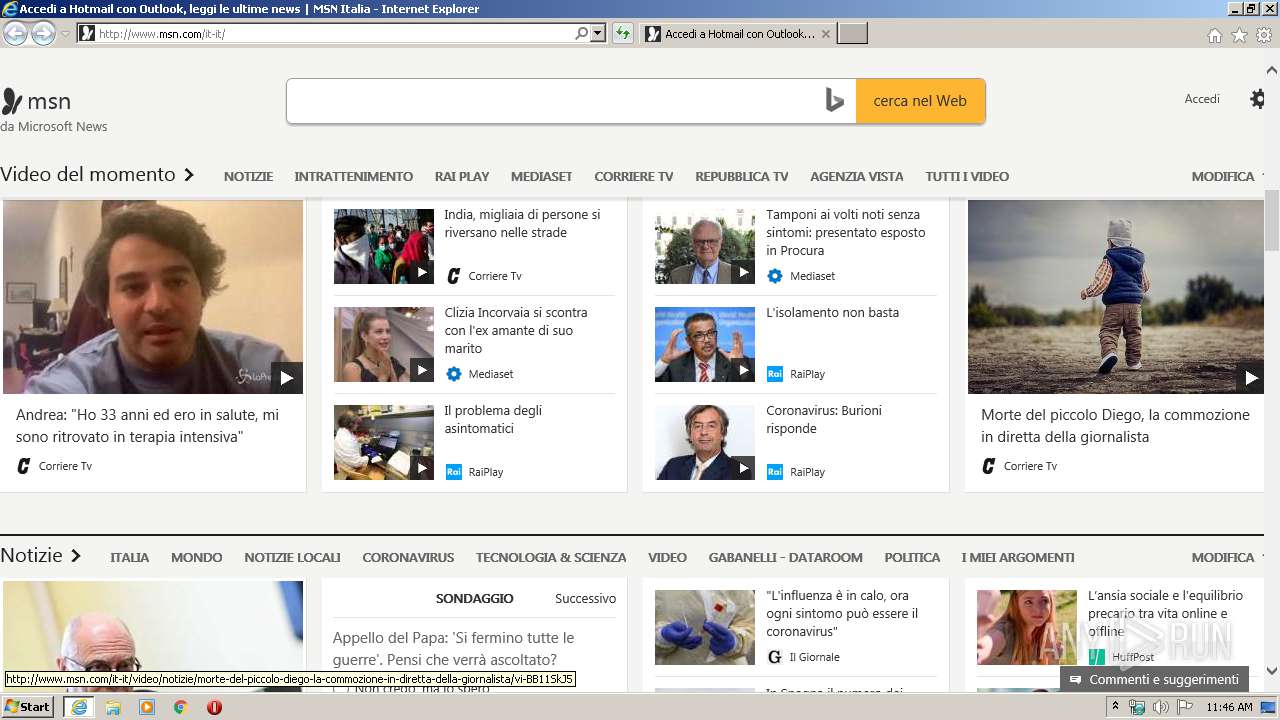This screenshot has width=1280, height=720.
Task: Open the Windows Start menu
Action: click(x=28, y=707)
